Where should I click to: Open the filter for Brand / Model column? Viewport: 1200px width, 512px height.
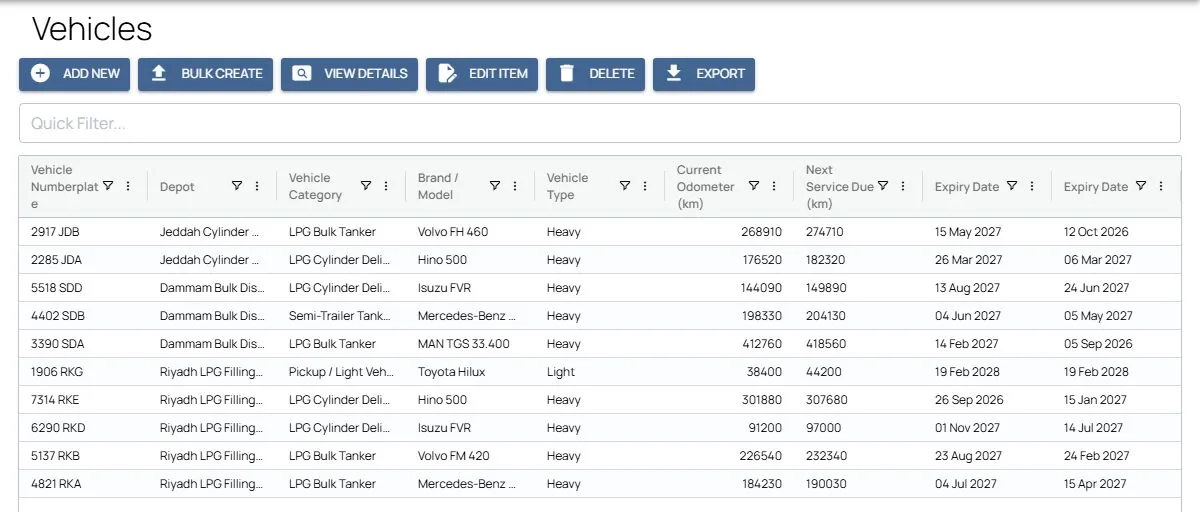tap(495, 186)
